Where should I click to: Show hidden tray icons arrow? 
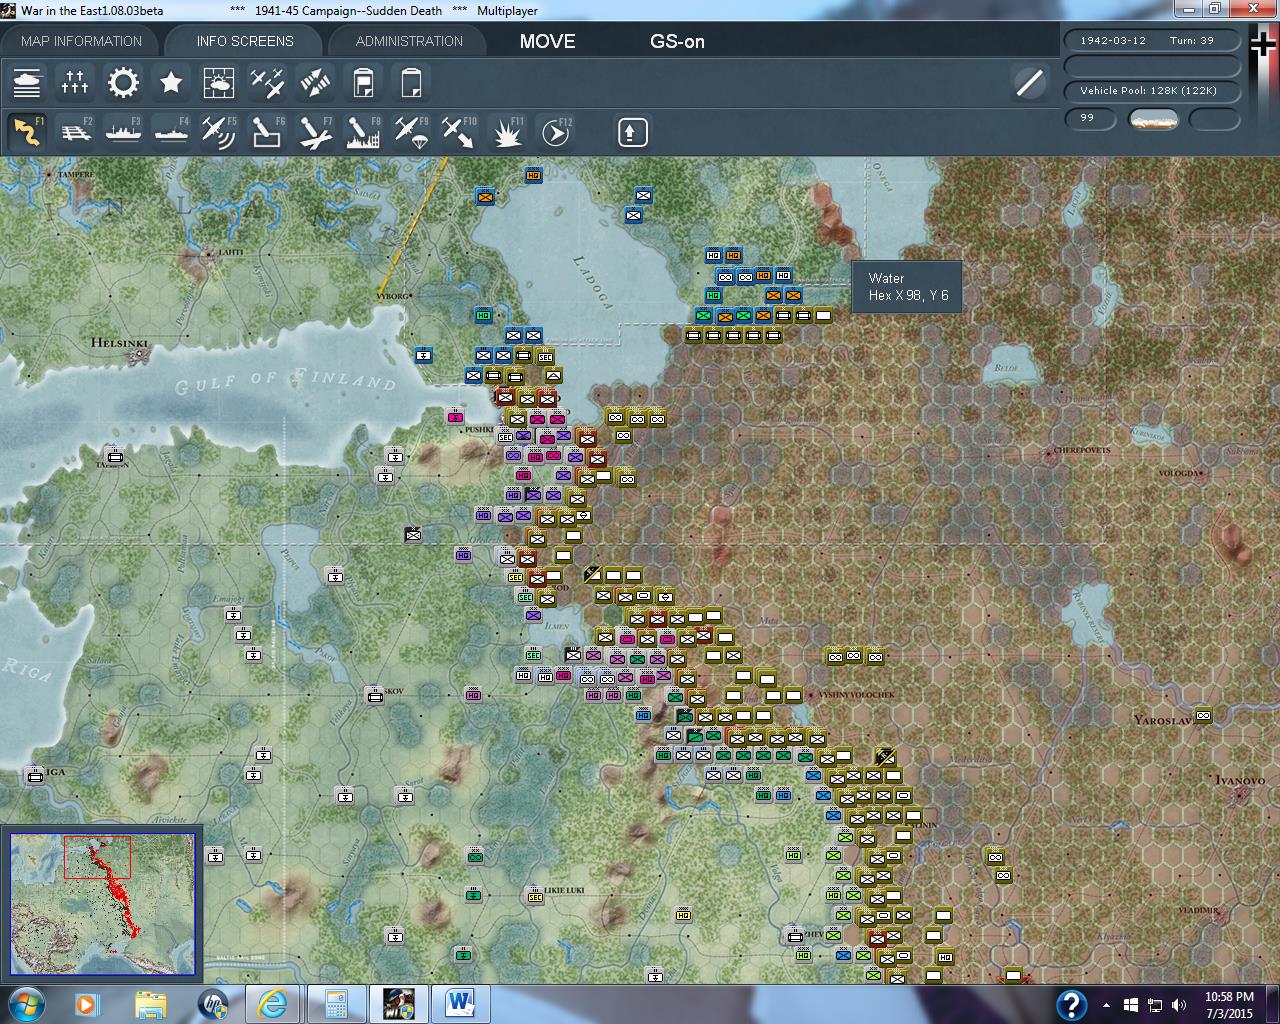pos(1106,1005)
